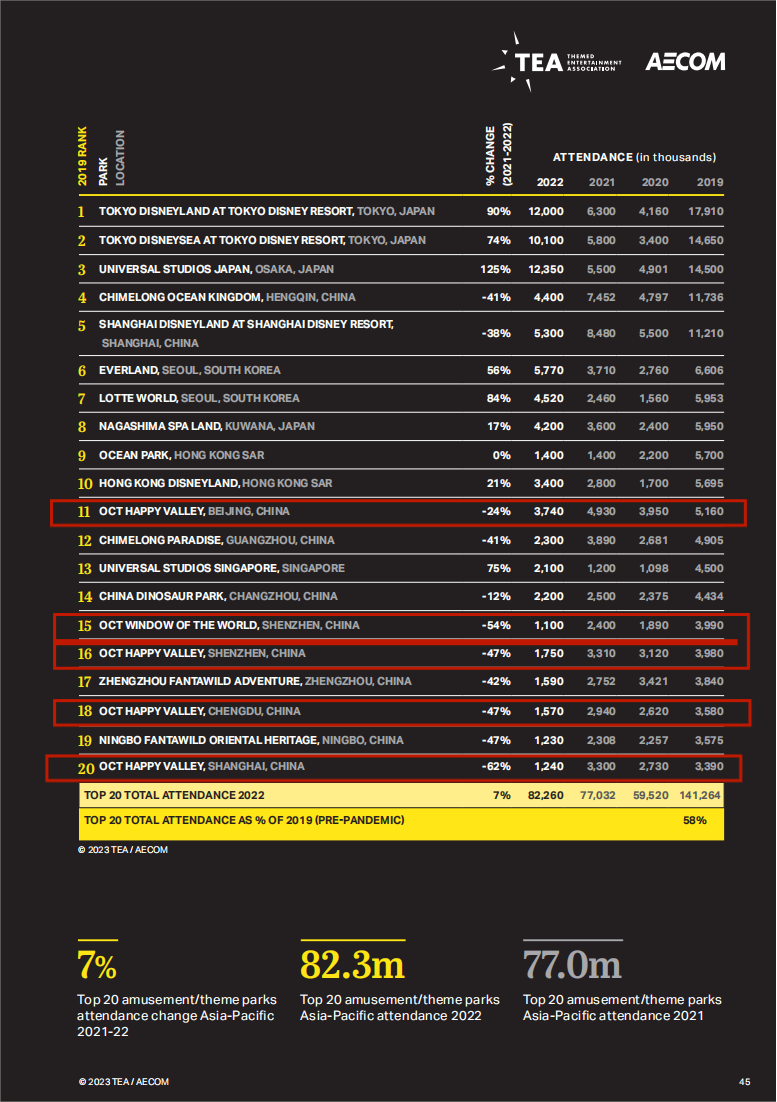This screenshot has height=1102, width=777.
Task: Click Everland, Seoul, South Korea text
Action: 189,370
